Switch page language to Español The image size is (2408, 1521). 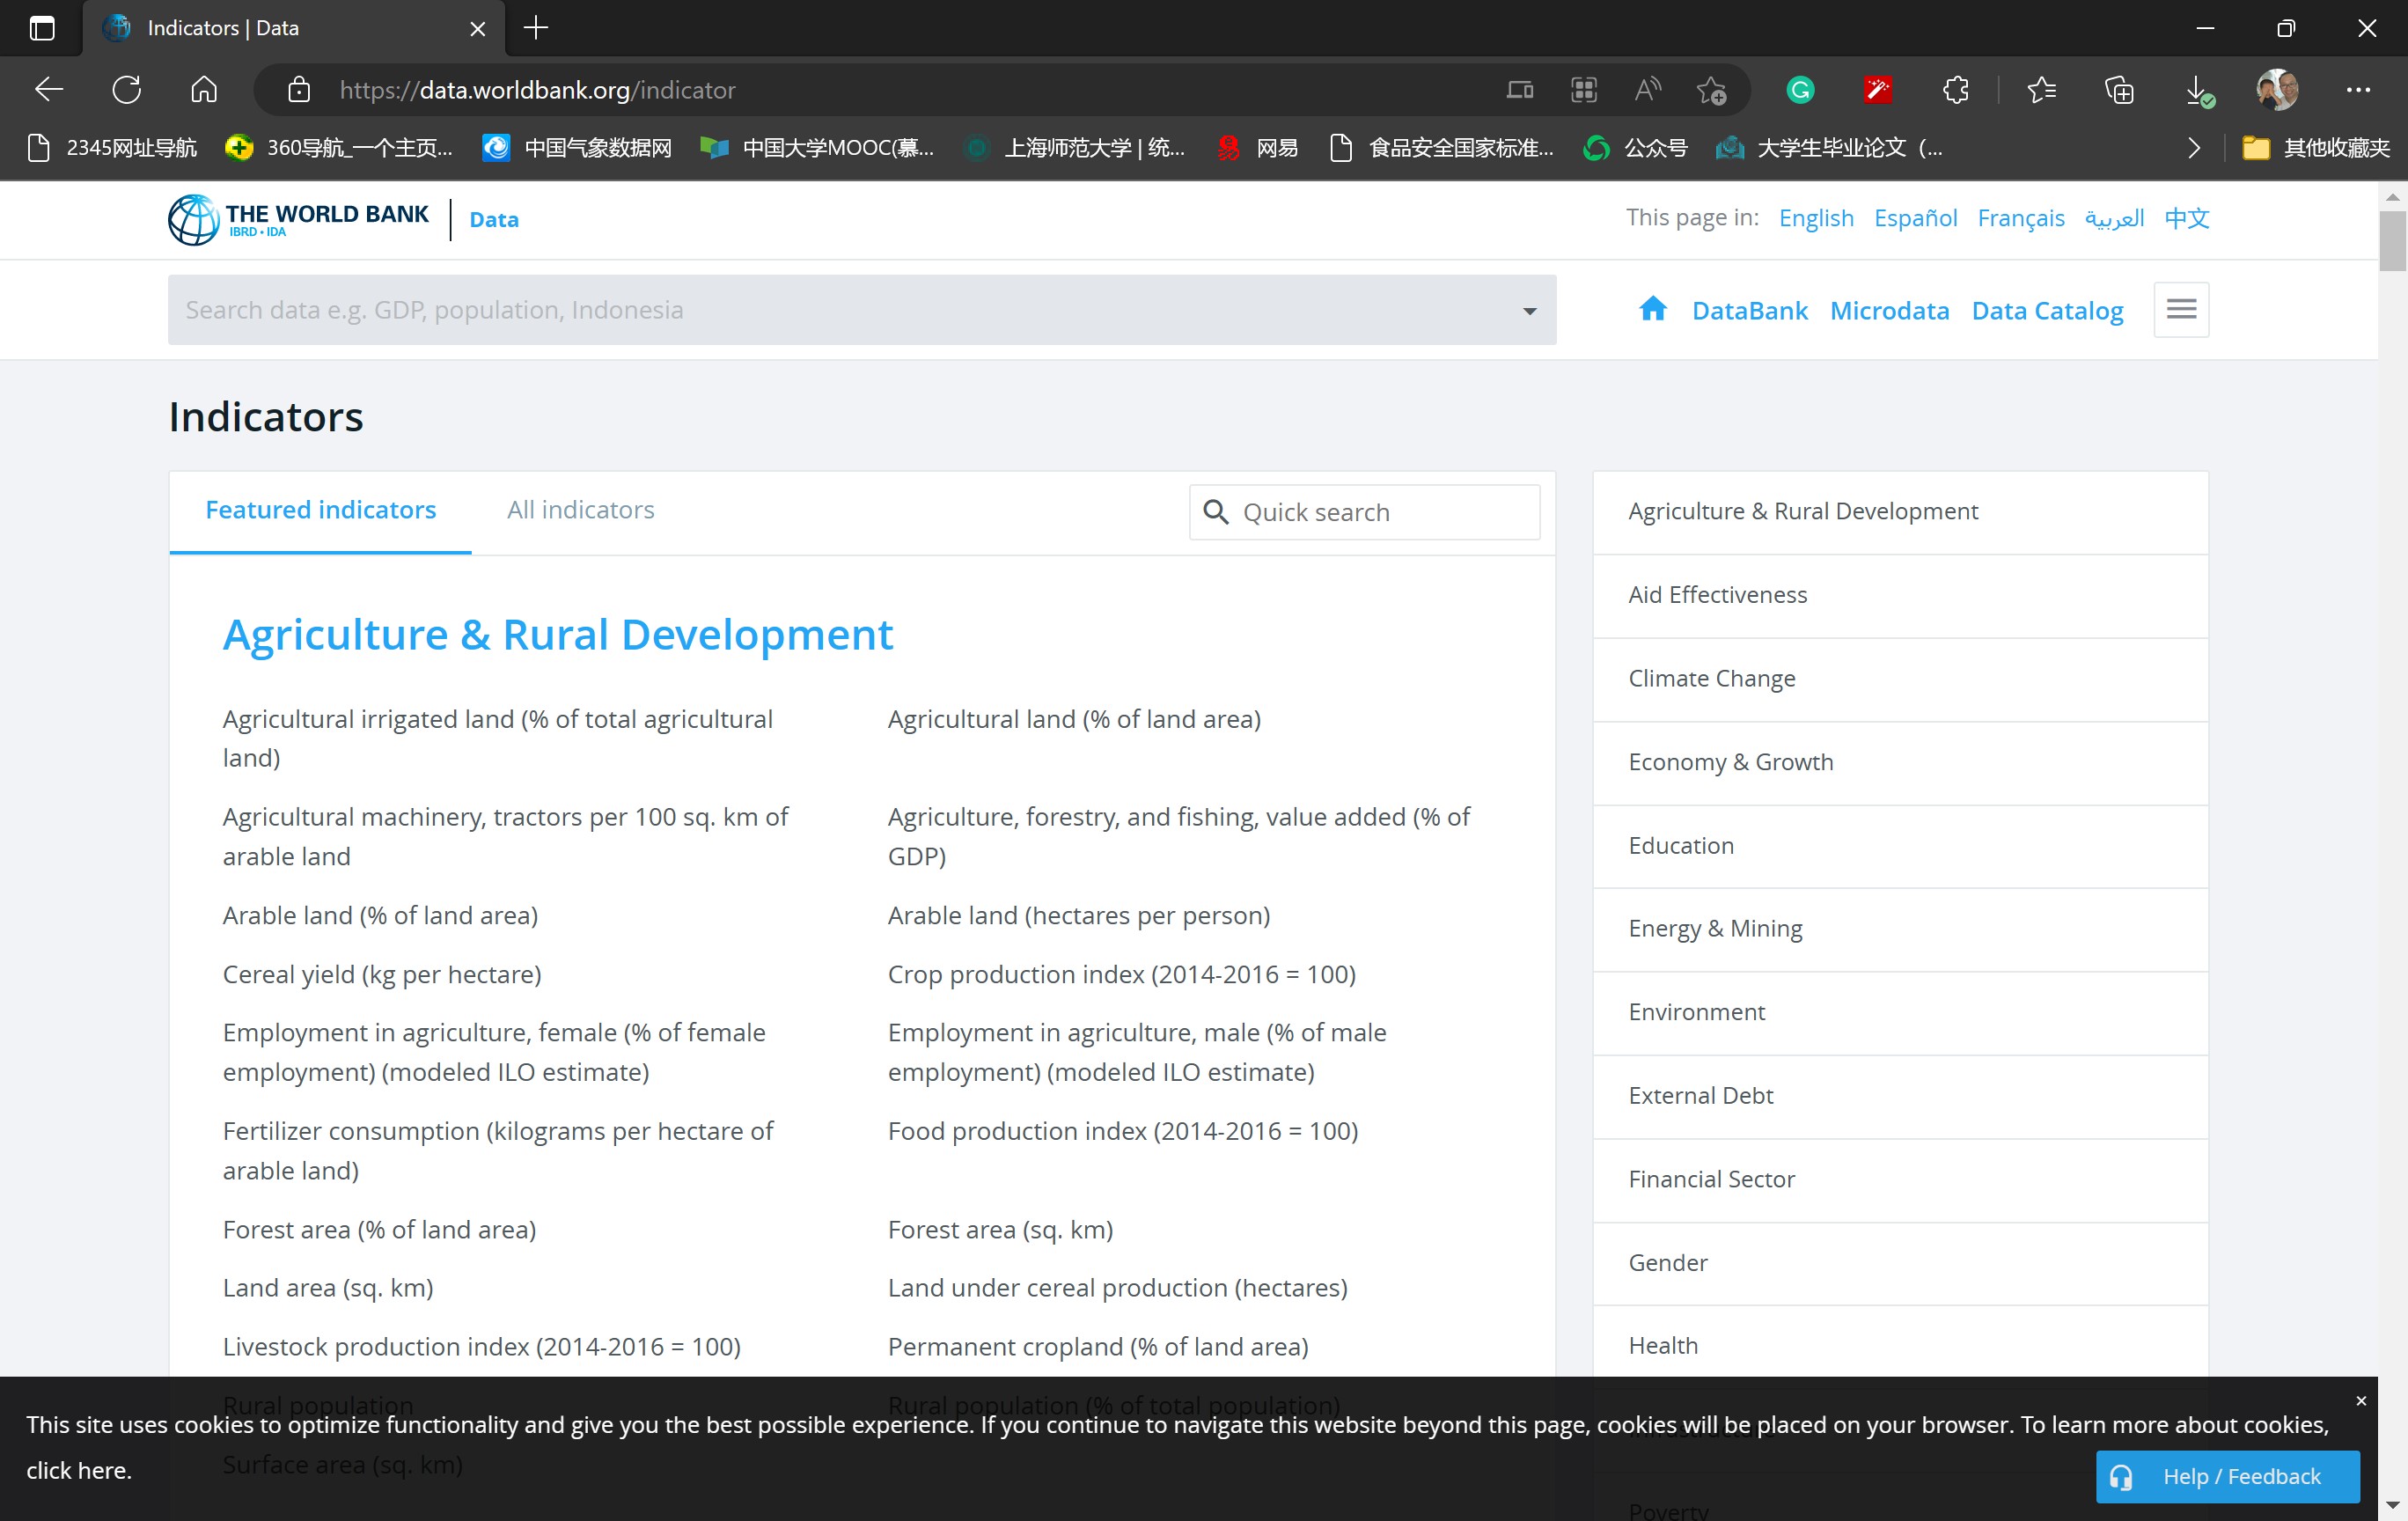(1914, 218)
